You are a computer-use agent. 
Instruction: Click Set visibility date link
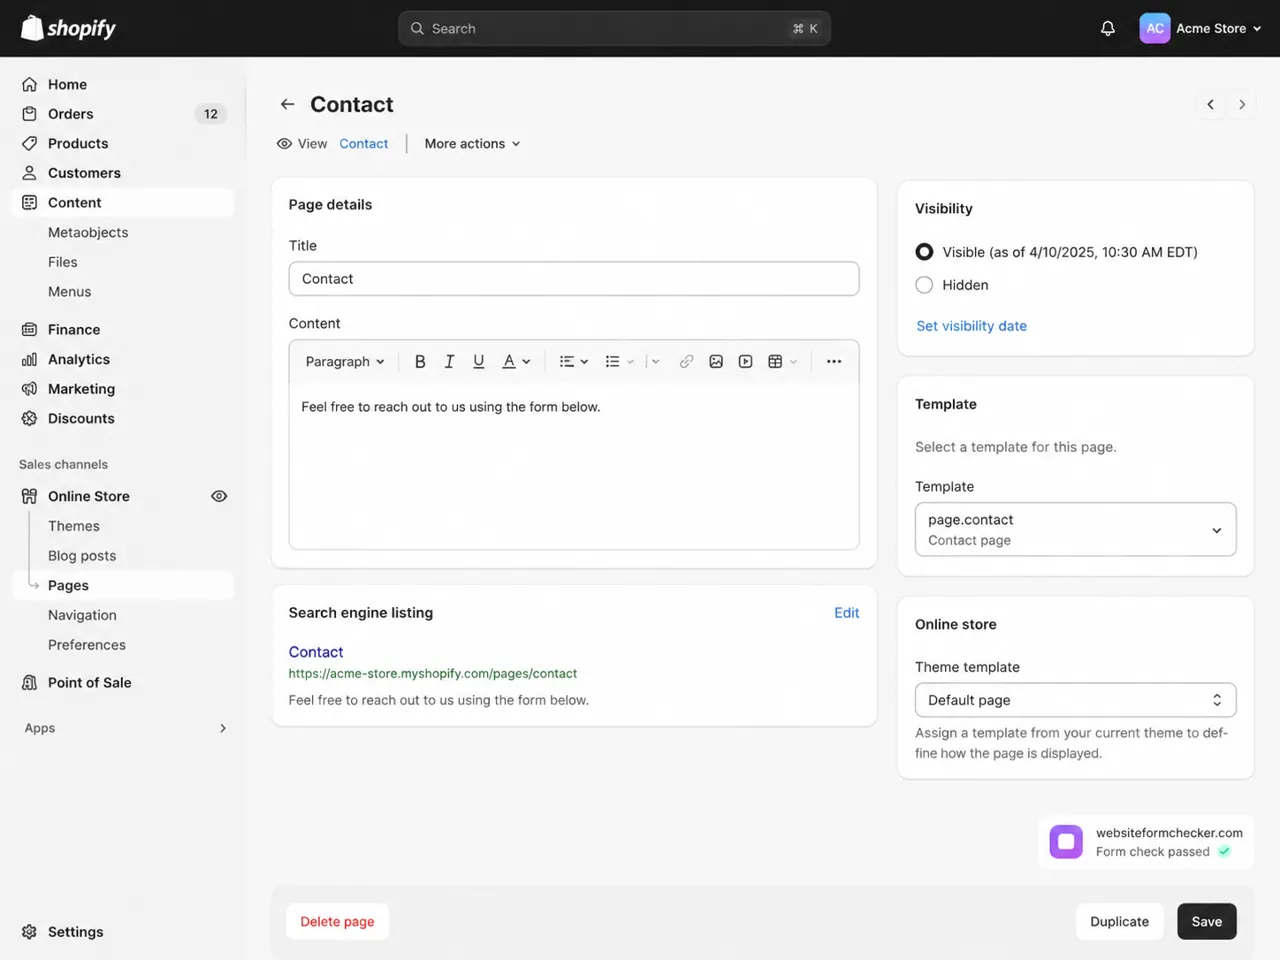point(972,326)
